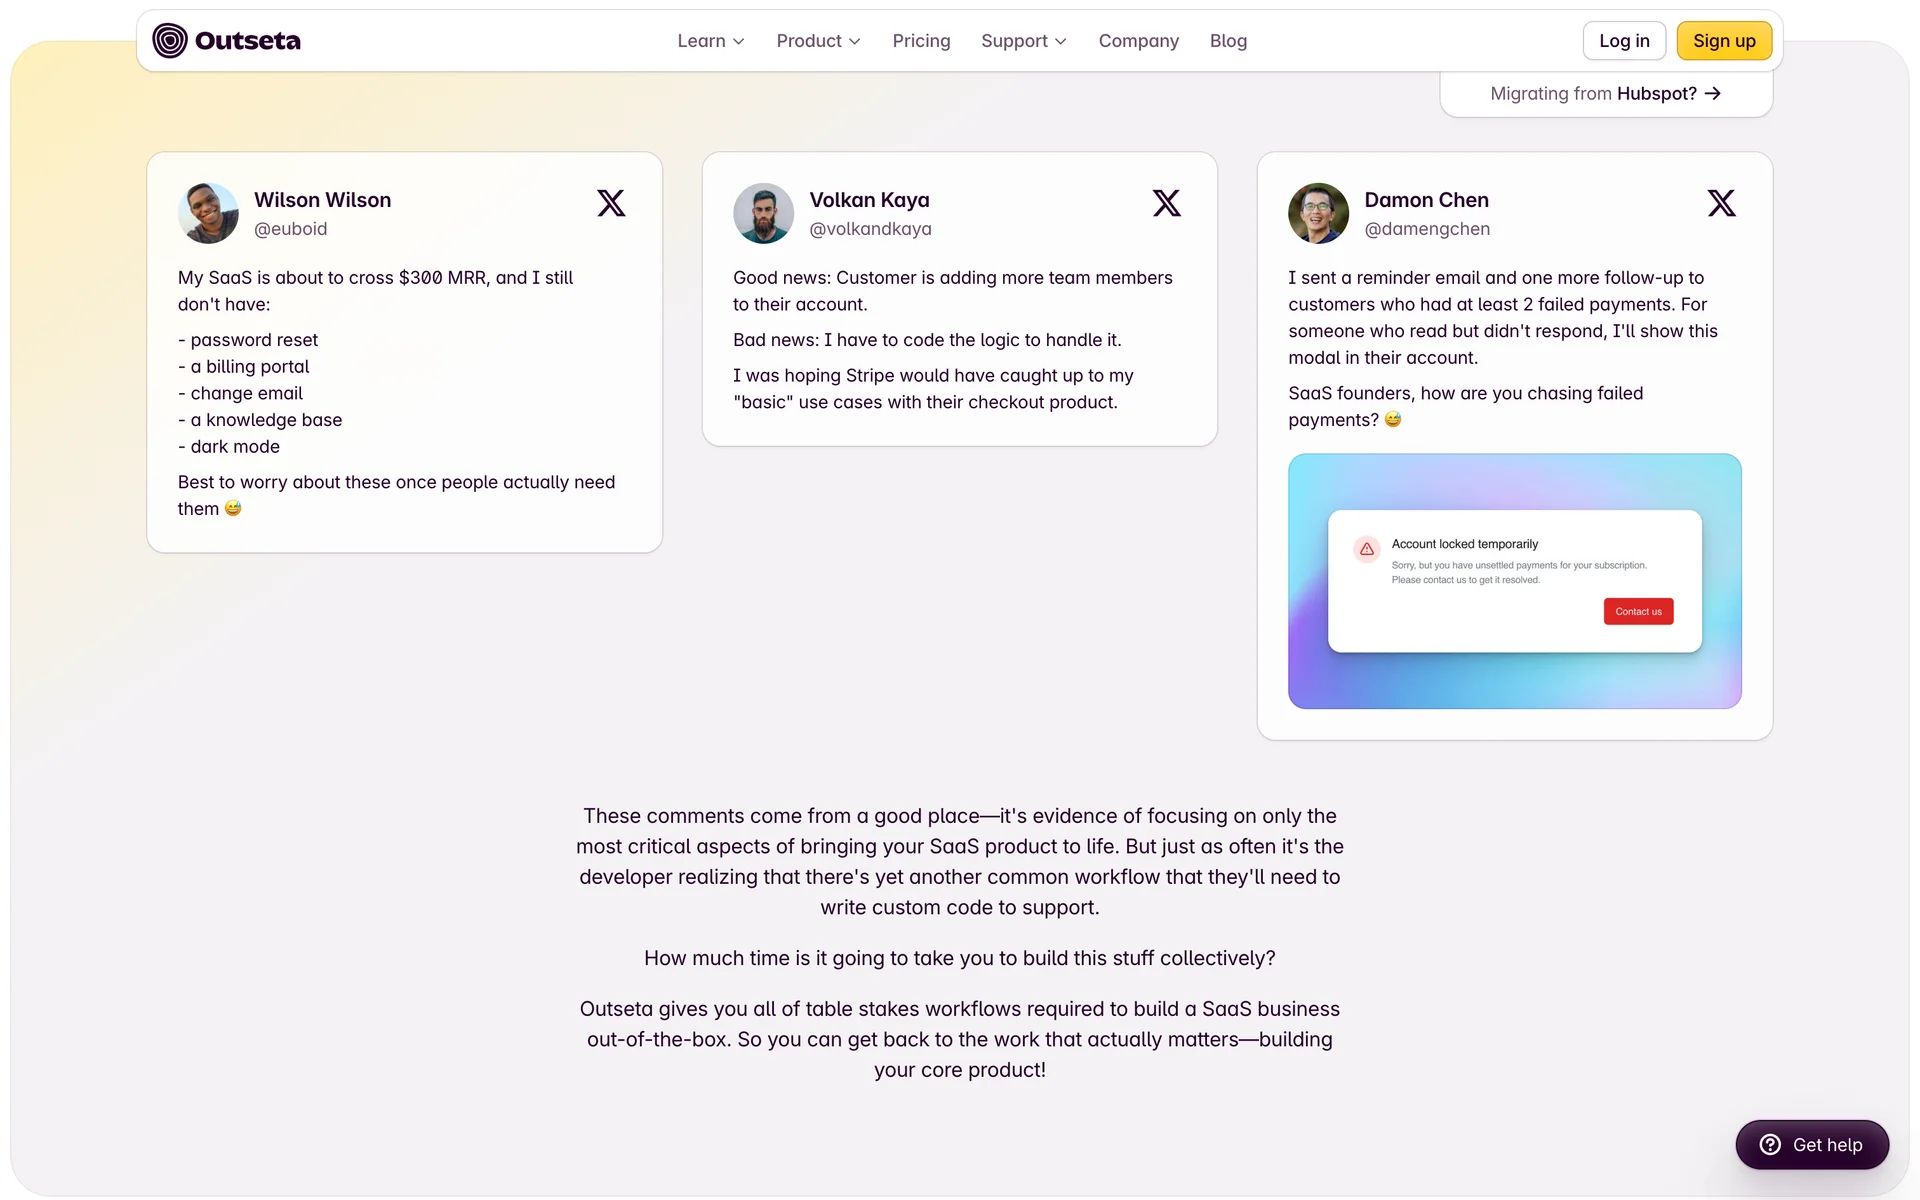The image size is (1920, 1200).
Task: Click X icon on Volkan Kaya's tweet
Action: click(1166, 203)
